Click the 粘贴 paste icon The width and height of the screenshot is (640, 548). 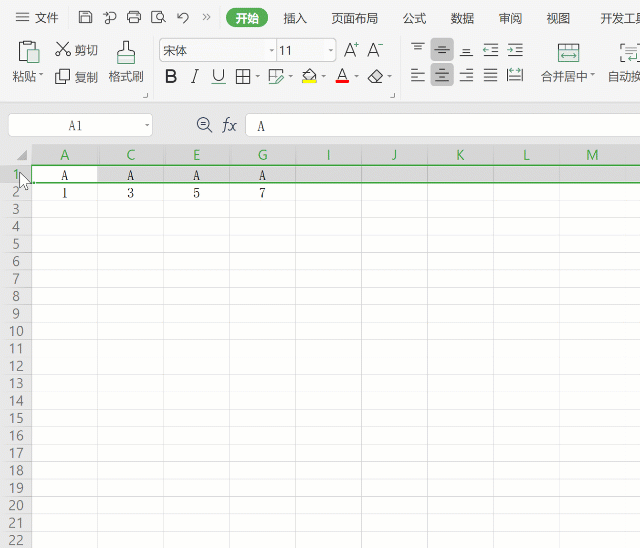click(x=29, y=52)
